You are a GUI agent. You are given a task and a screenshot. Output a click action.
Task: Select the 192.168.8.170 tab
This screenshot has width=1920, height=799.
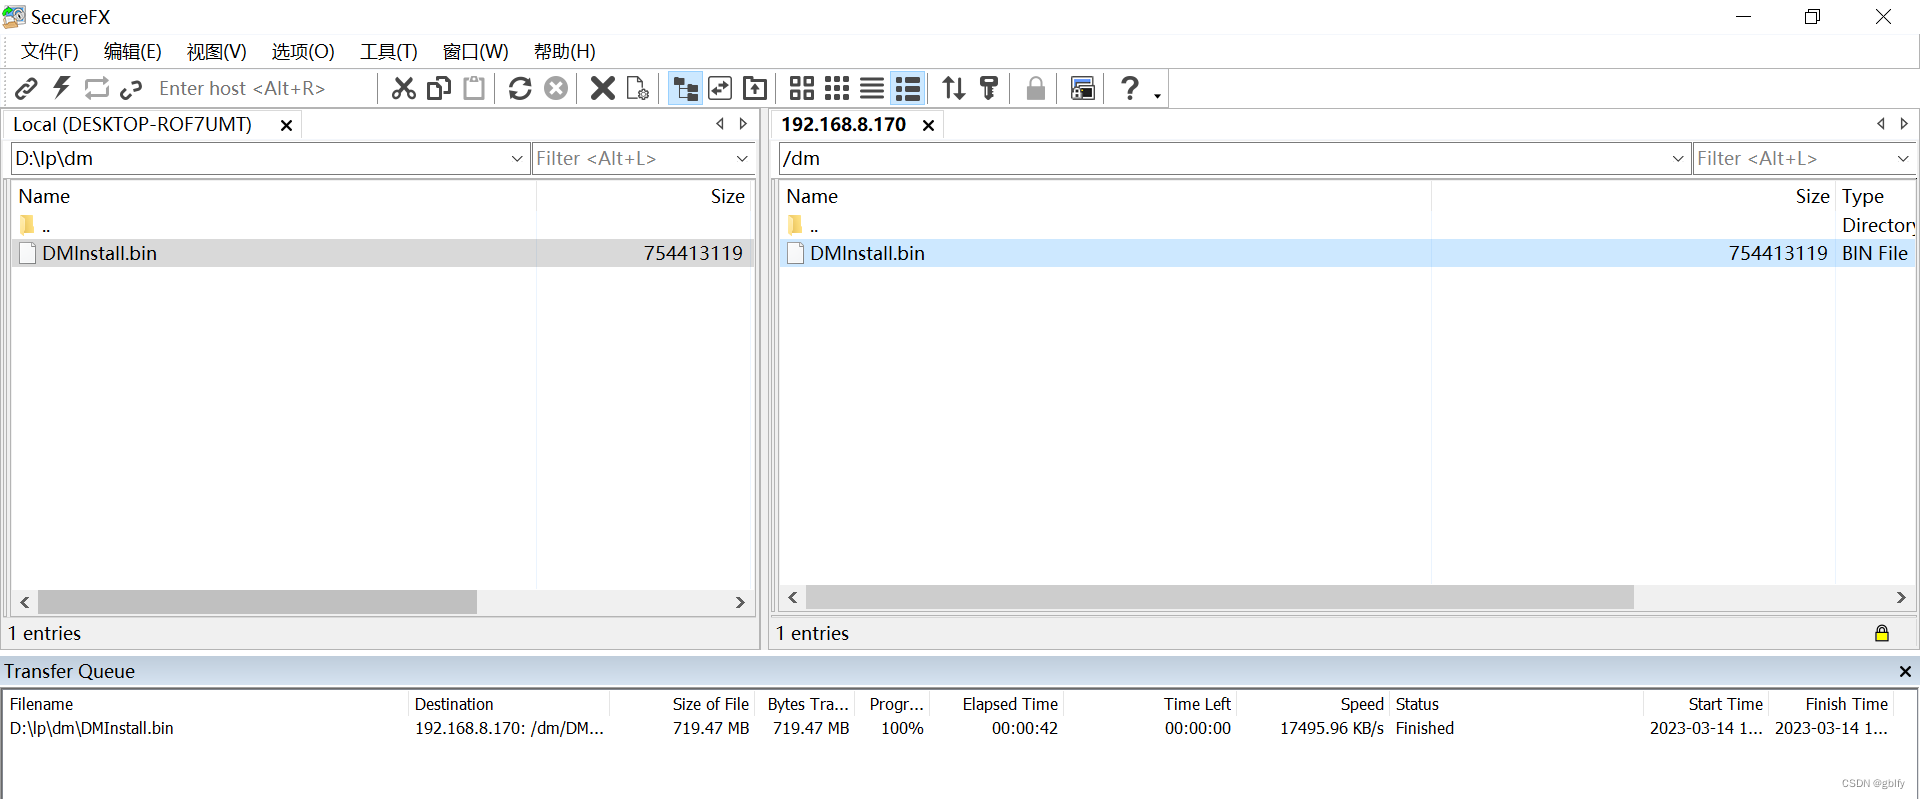pyautogui.click(x=843, y=124)
